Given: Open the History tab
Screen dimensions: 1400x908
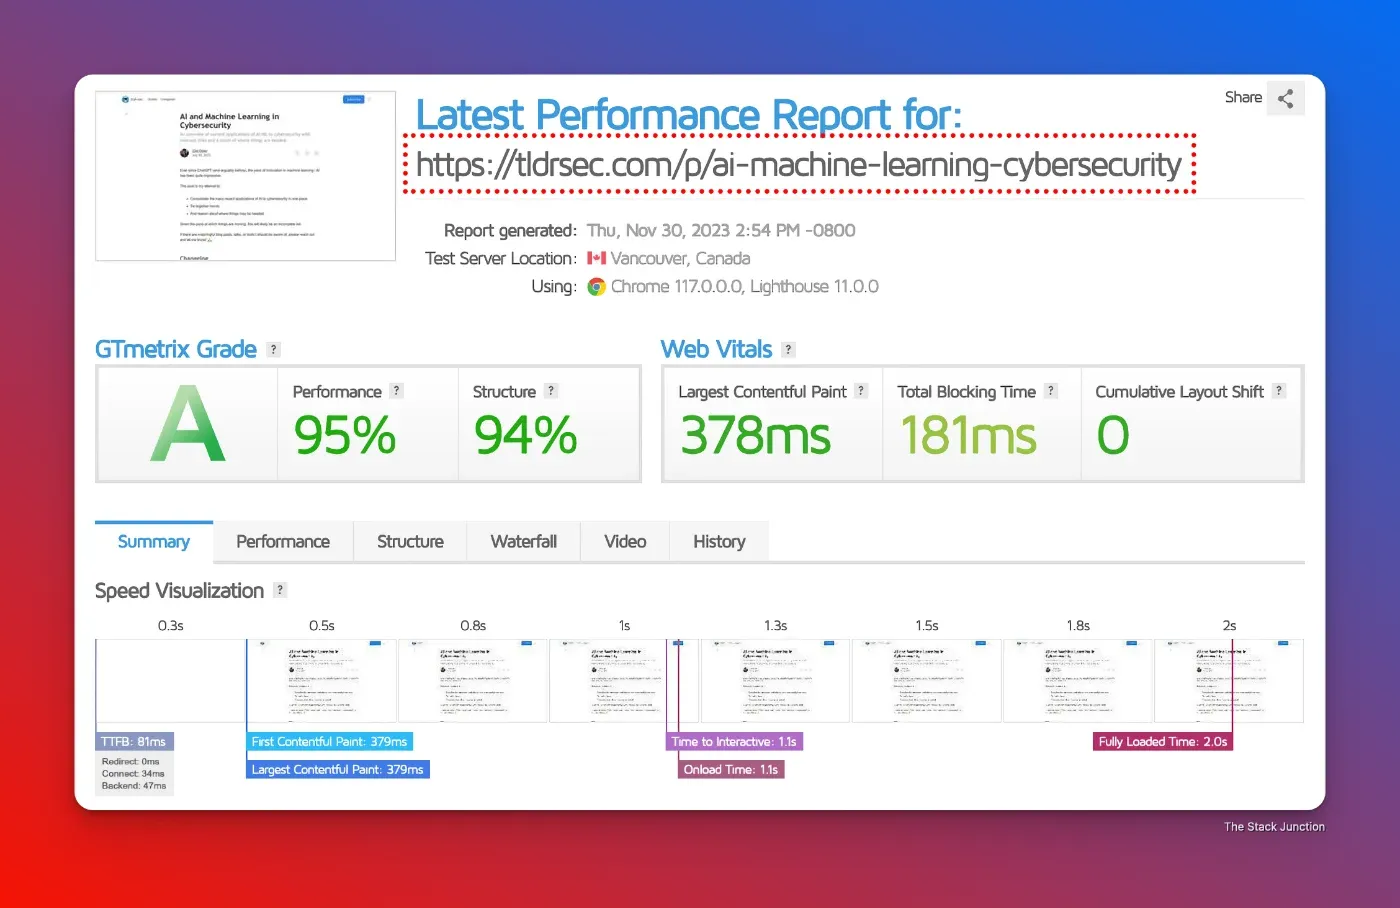Looking at the screenshot, I should click(718, 541).
